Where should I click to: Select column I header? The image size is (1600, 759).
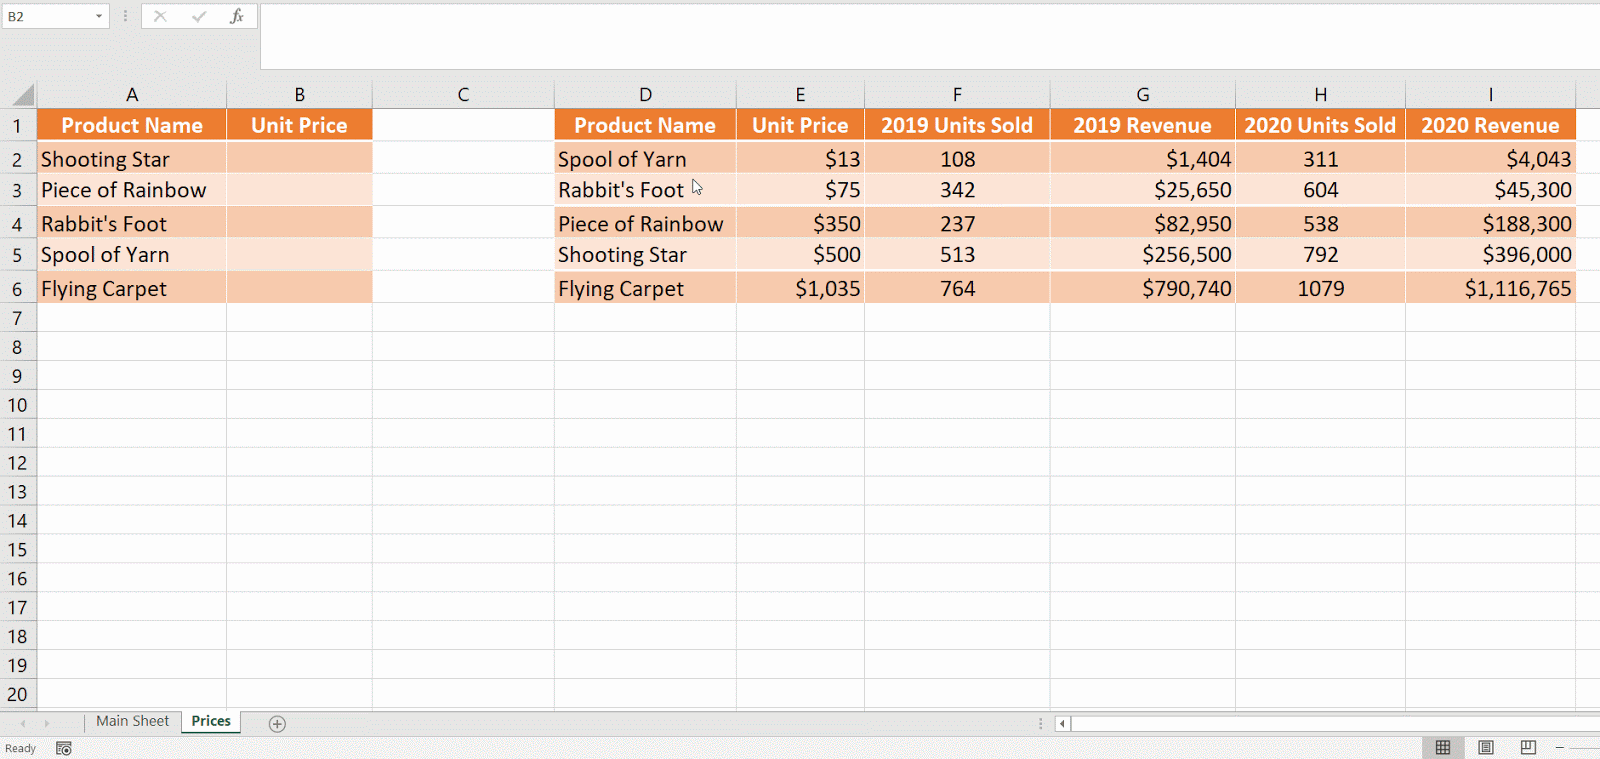(x=1490, y=94)
